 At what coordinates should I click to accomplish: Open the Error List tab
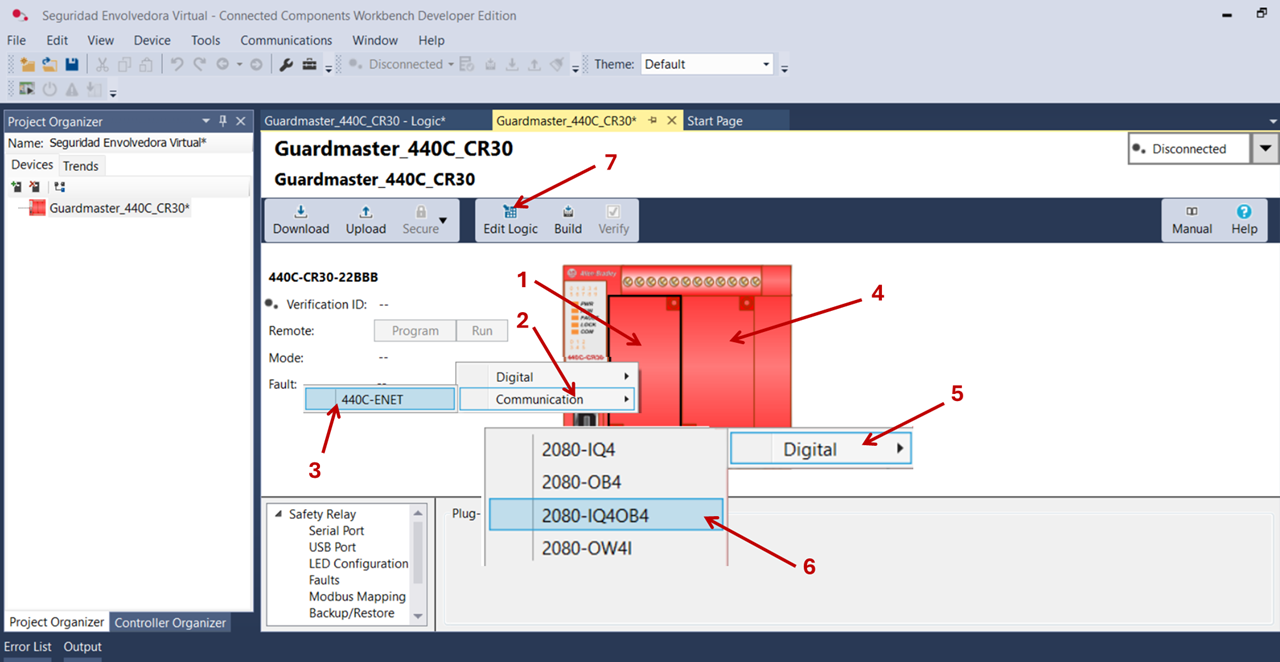28,647
